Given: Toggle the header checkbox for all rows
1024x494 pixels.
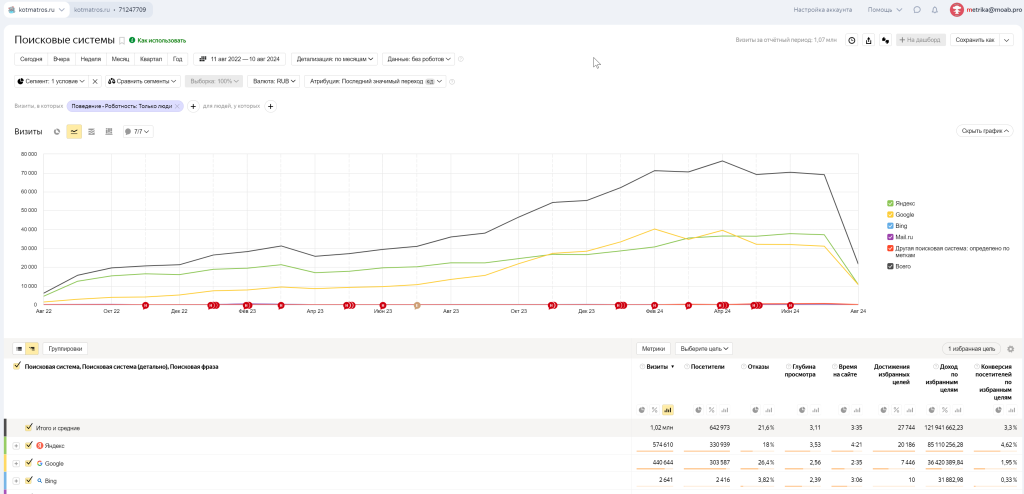Looking at the screenshot, I should coord(18,367).
